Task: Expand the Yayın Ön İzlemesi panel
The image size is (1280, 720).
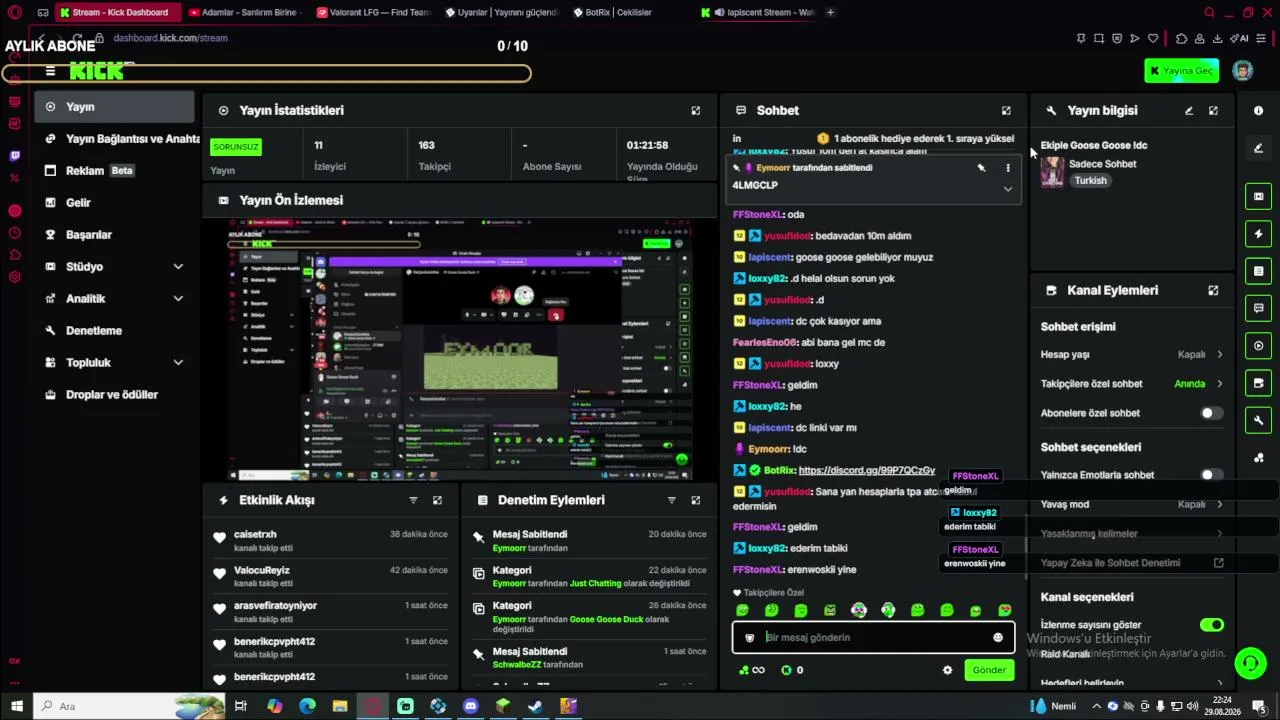Action: click(x=696, y=200)
